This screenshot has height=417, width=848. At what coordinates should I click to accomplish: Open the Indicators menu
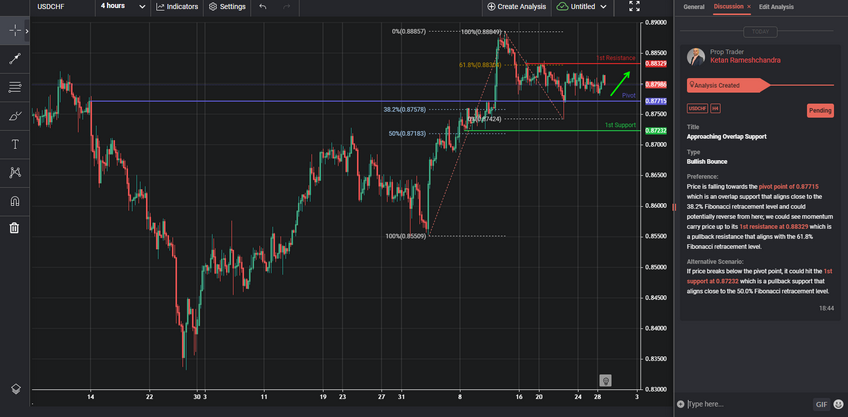177,6
